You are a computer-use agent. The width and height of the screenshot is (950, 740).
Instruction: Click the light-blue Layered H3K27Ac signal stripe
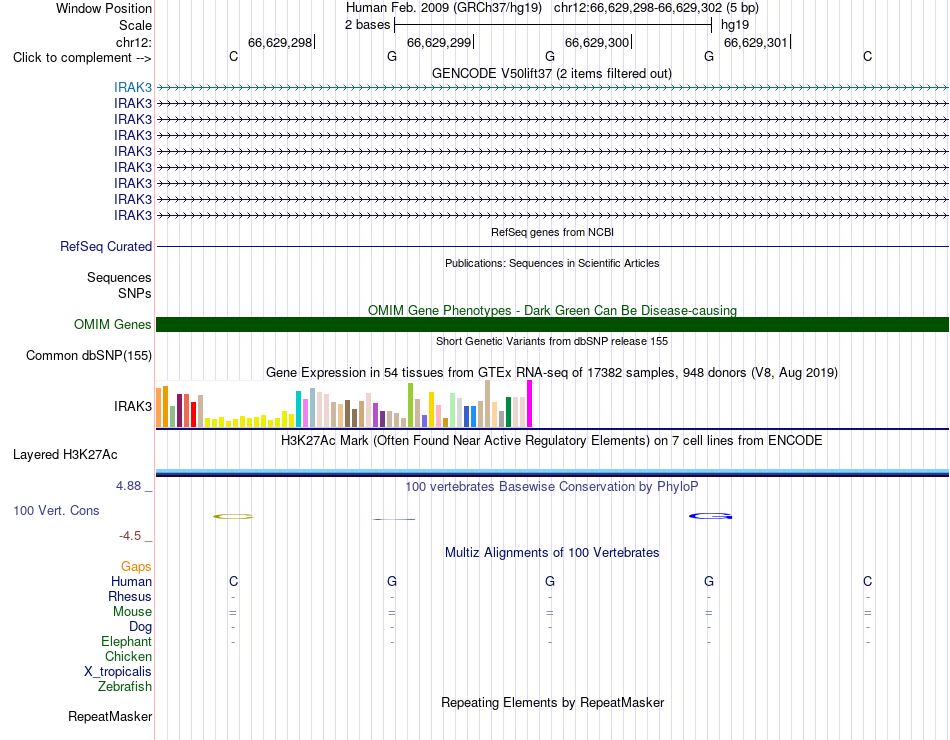(553, 472)
